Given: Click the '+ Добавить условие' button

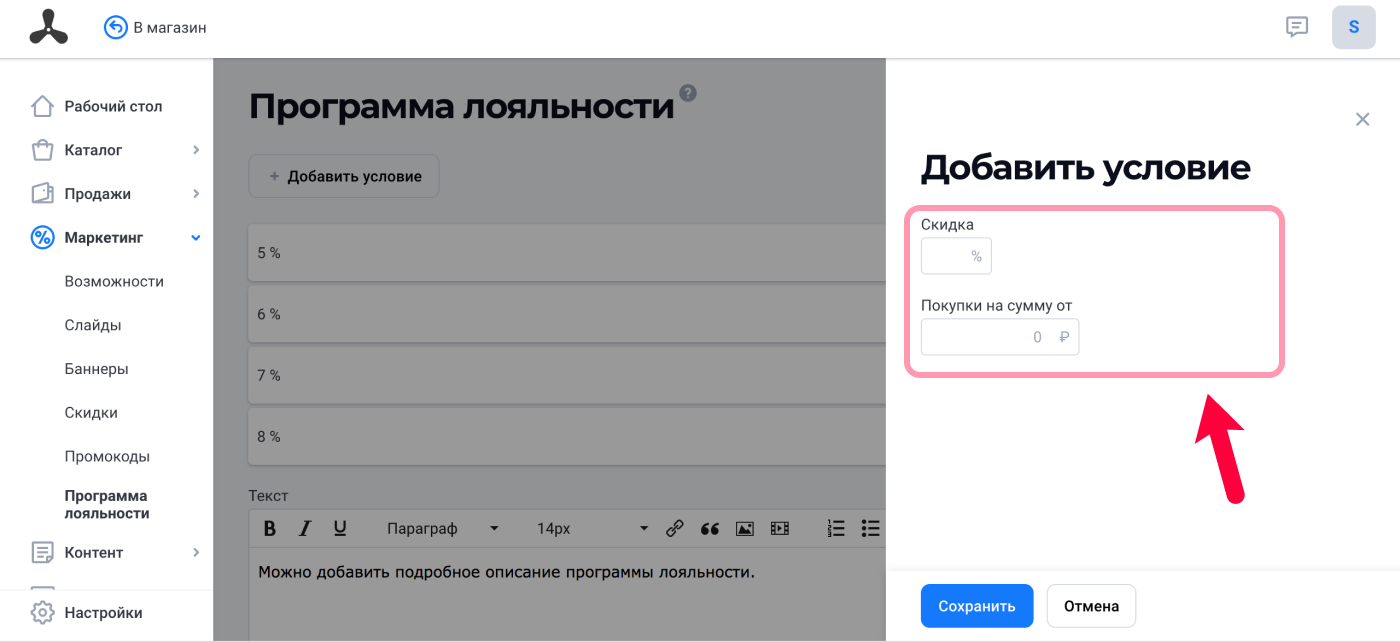Looking at the screenshot, I should point(344,176).
